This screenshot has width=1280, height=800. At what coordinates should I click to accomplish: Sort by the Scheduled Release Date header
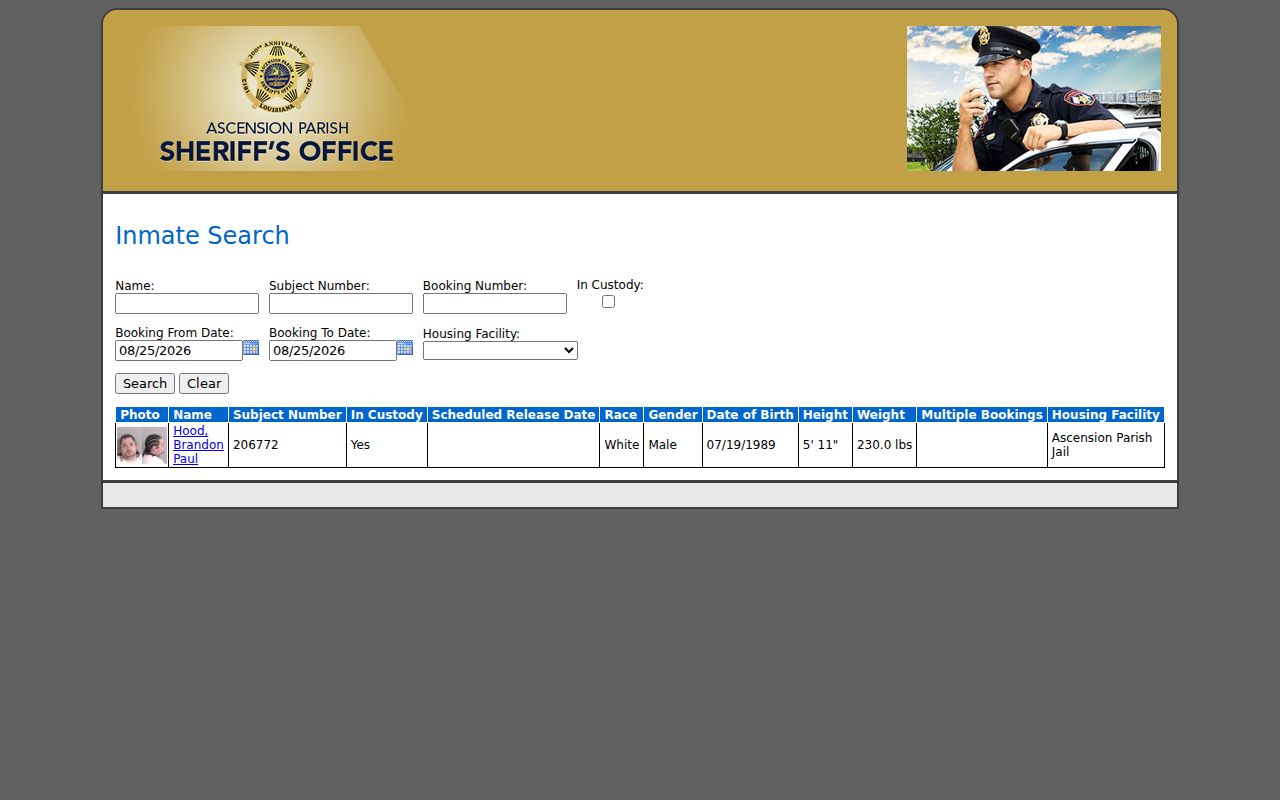point(513,415)
